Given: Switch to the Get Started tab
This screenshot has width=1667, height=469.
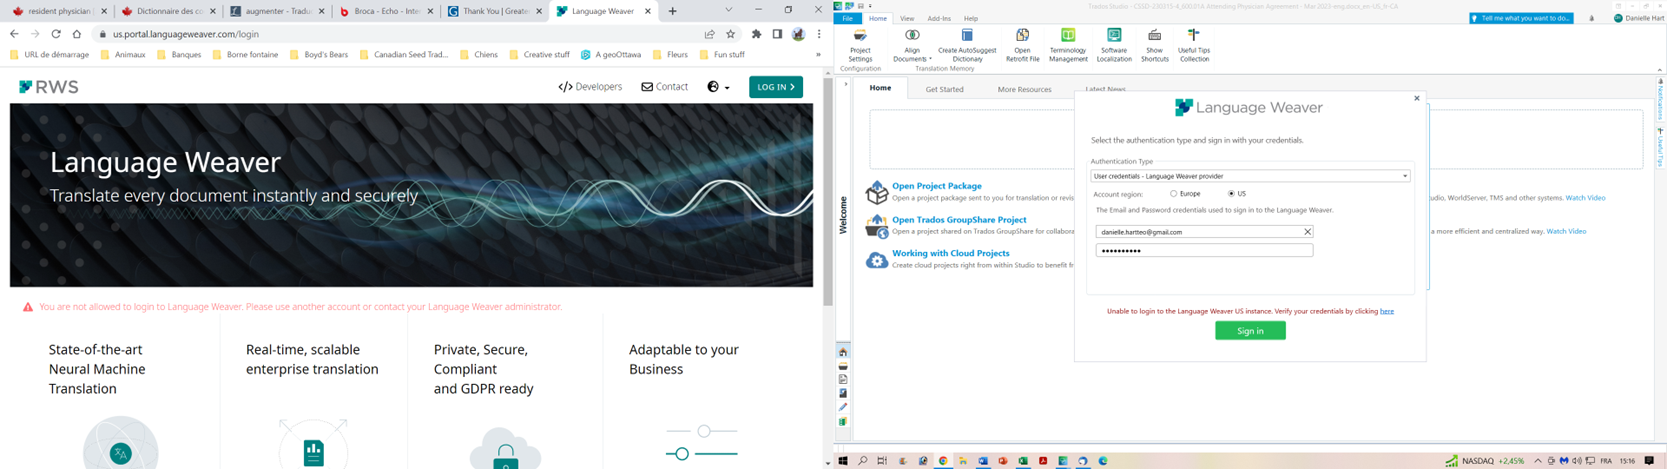Looking at the screenshot, I should pos(944,89).
